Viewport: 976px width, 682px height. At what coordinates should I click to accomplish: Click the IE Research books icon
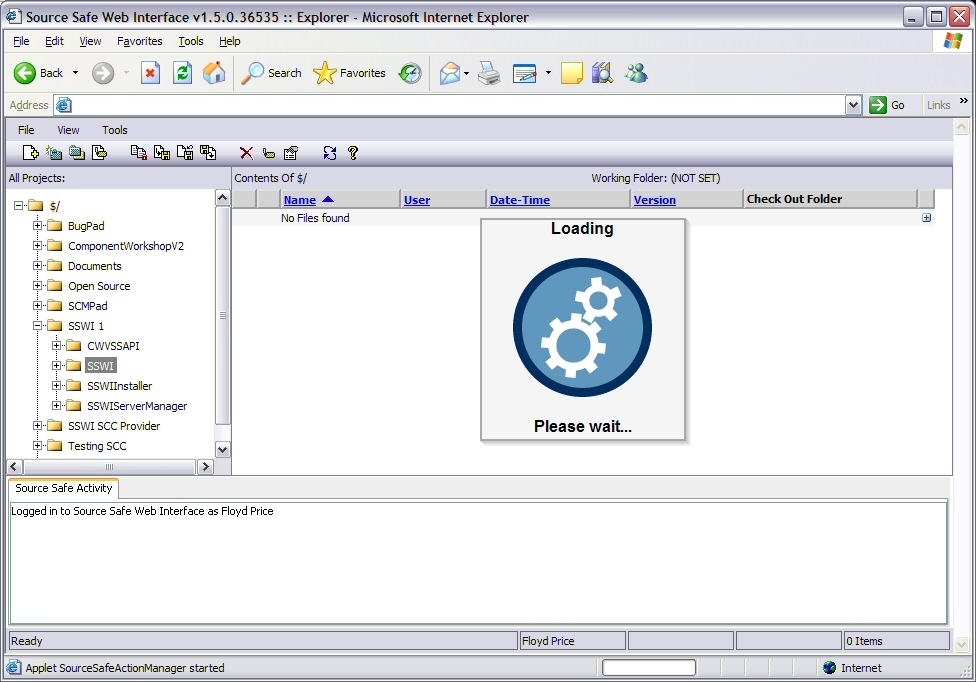click(x=603, y=73)
